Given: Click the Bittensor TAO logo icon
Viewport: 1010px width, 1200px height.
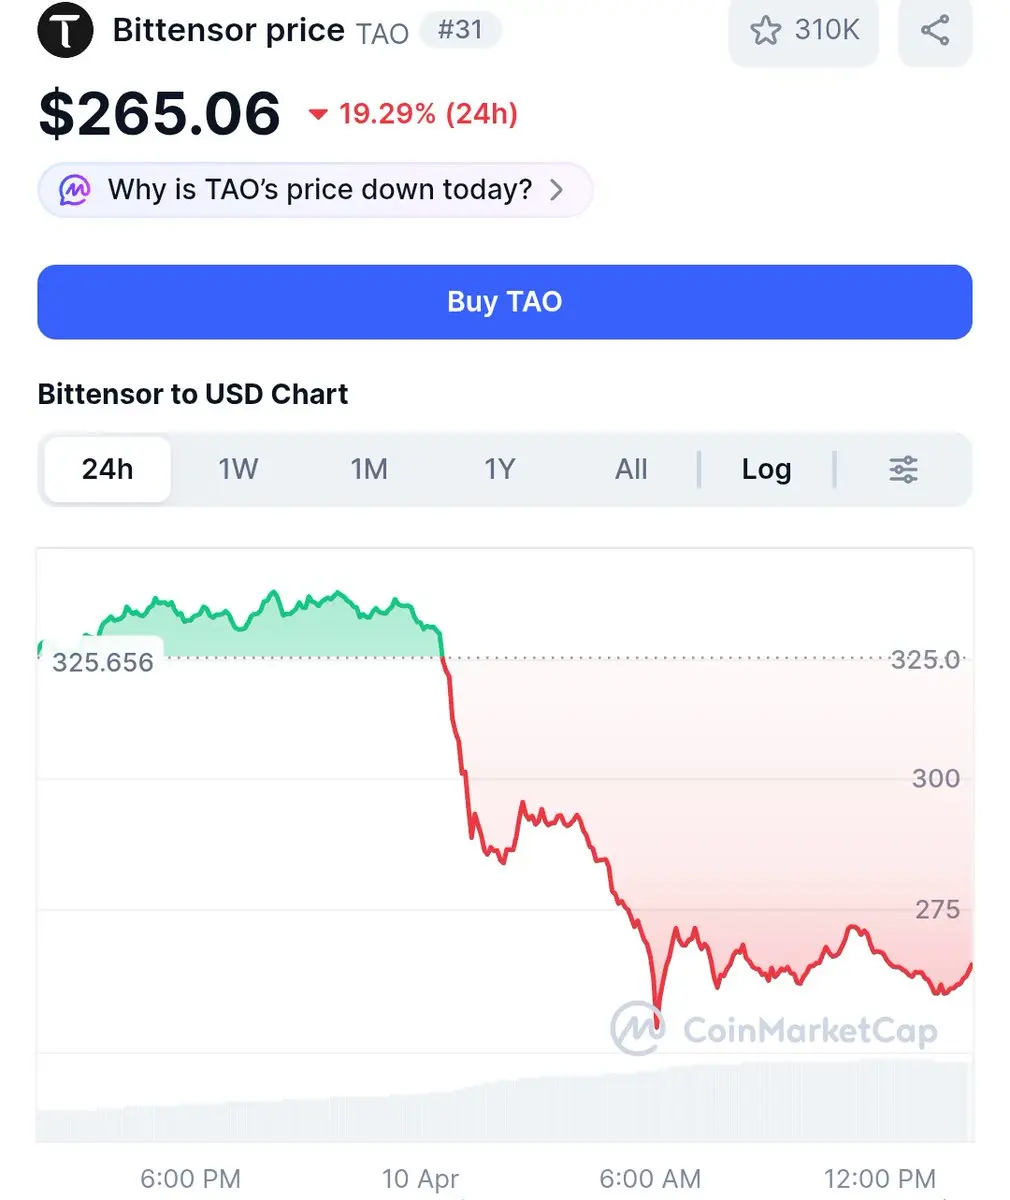Looking at the screenshot, I should click(65, 30).
